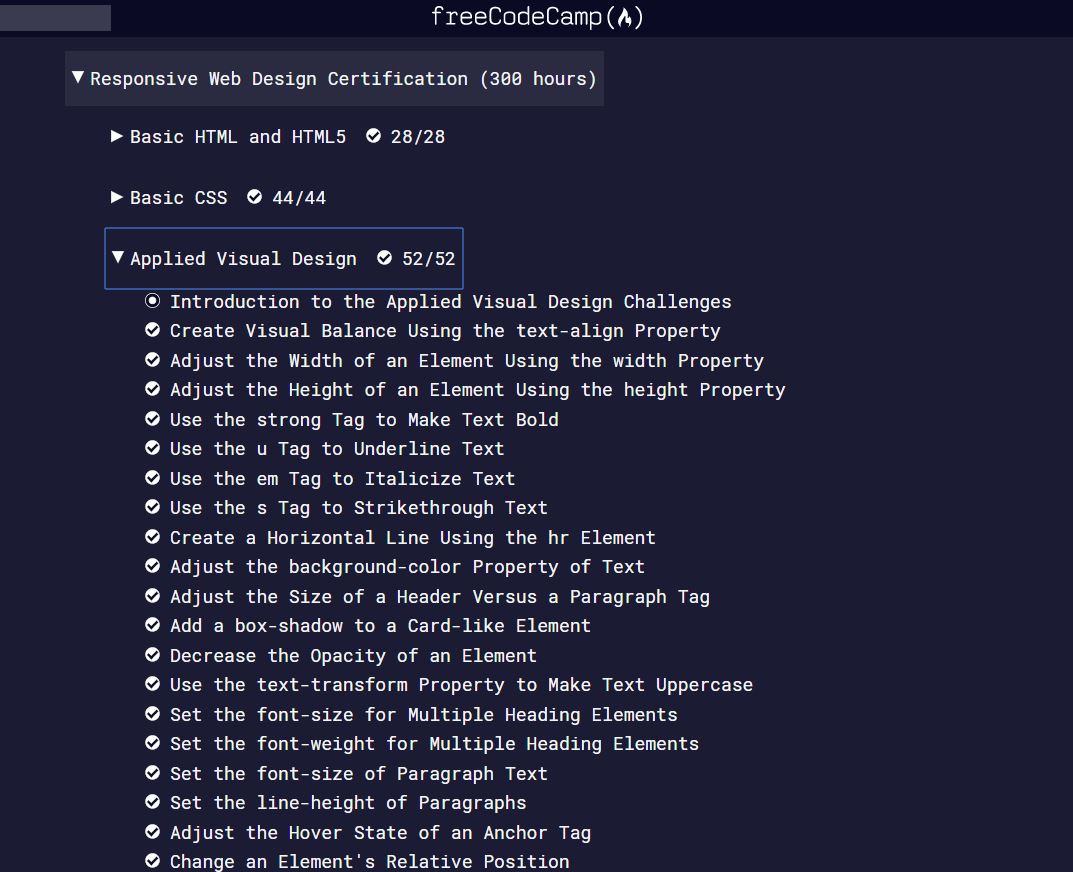Click checkmark next to font-weight Multiple Heading challenge
Image resolution: width=1073 pixels, height=872 pixels.
tap(153, 743)
